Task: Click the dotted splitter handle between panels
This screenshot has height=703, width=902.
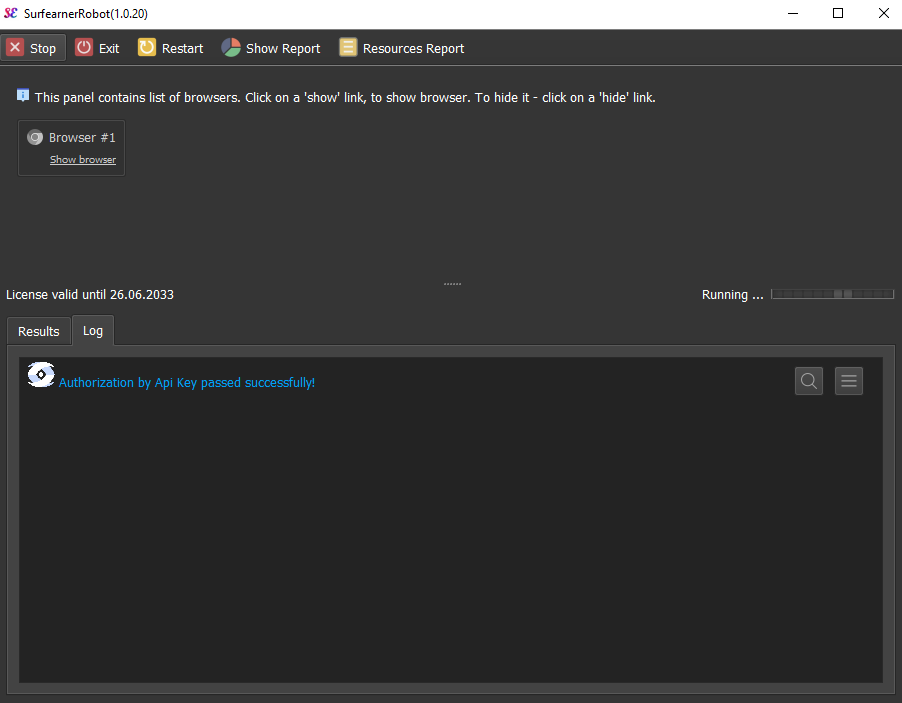Action: [x=452, y=284]
